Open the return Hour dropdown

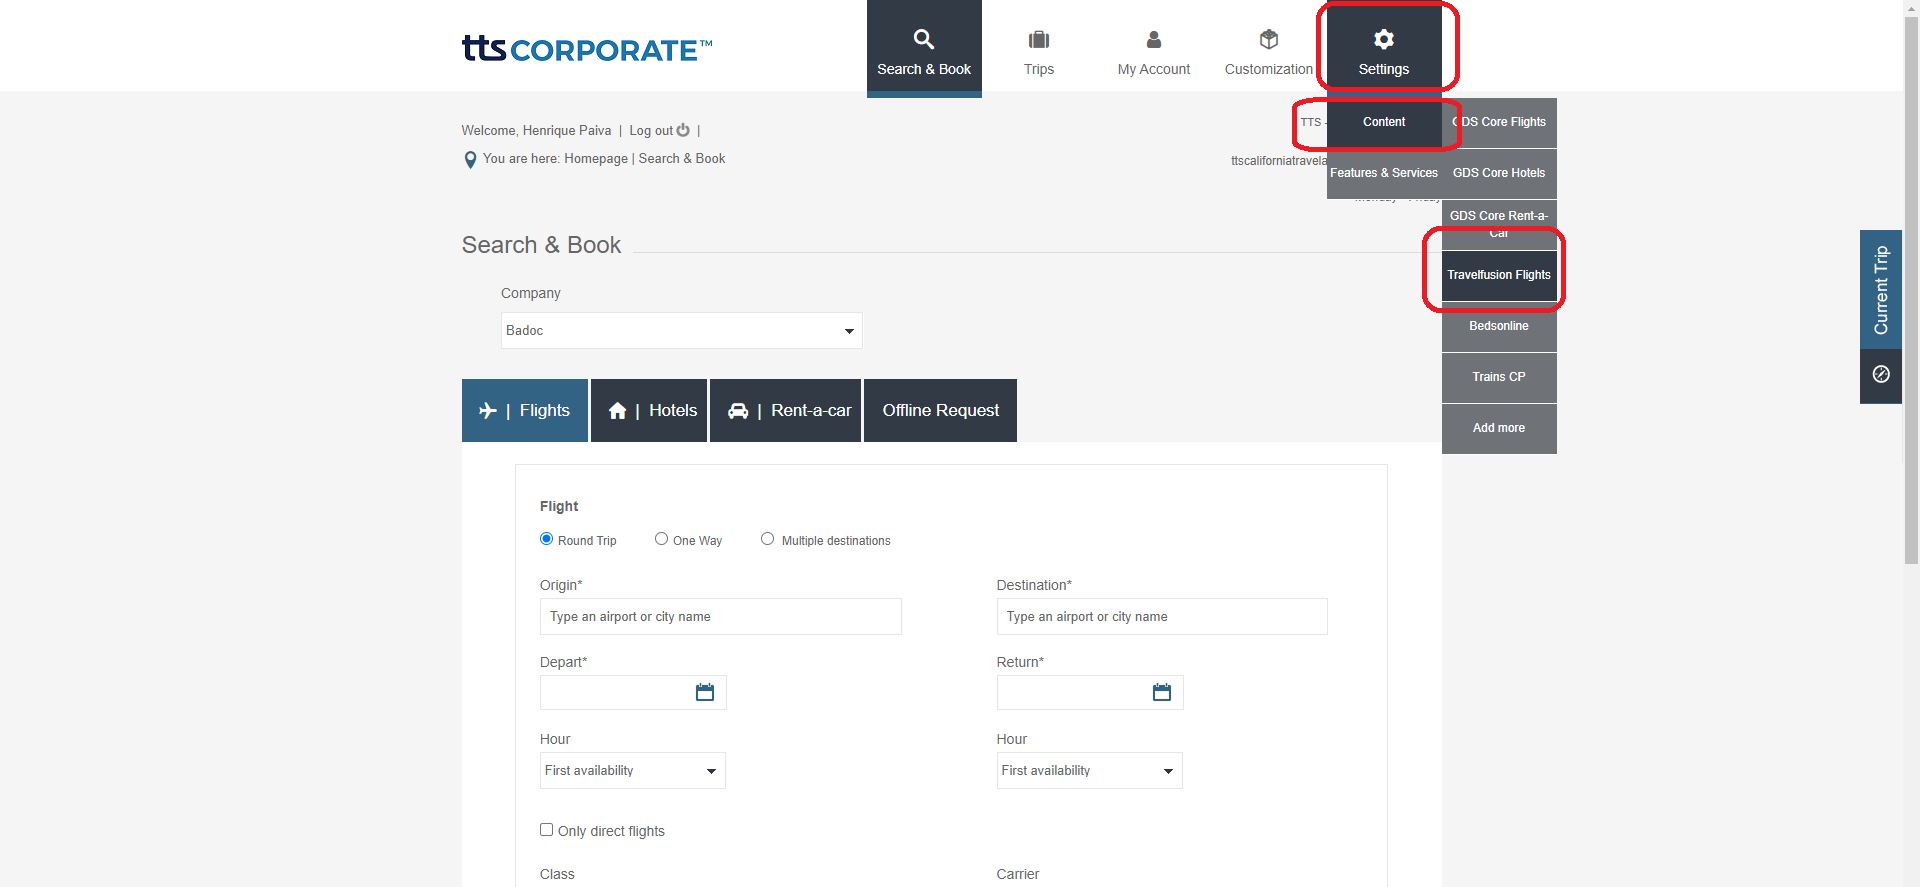1088,771
